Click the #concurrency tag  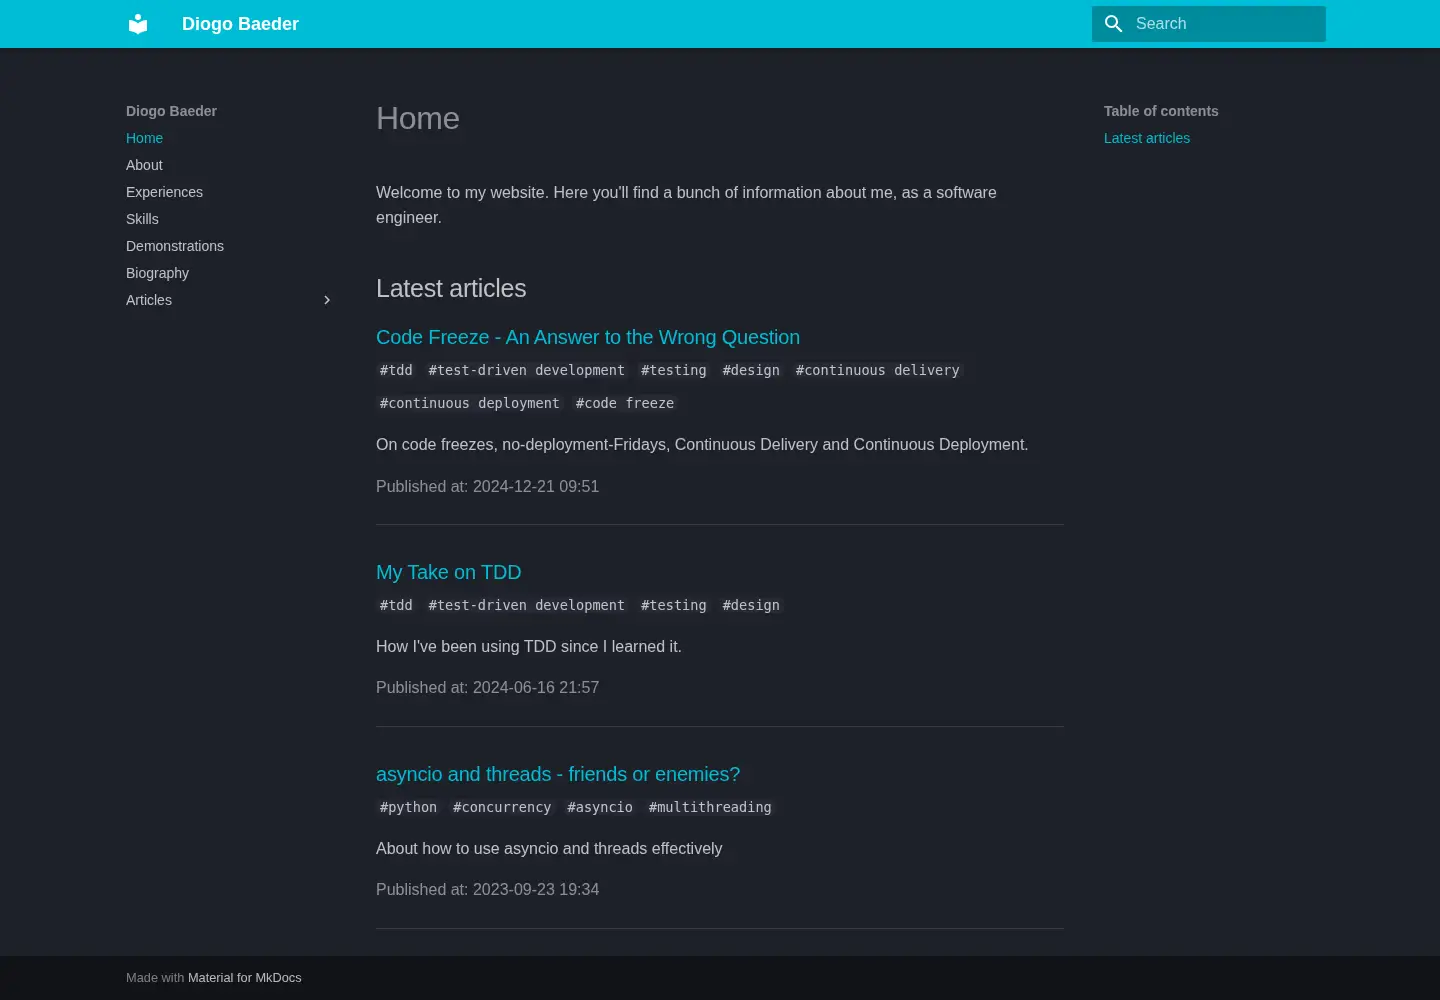coord(502,807)
